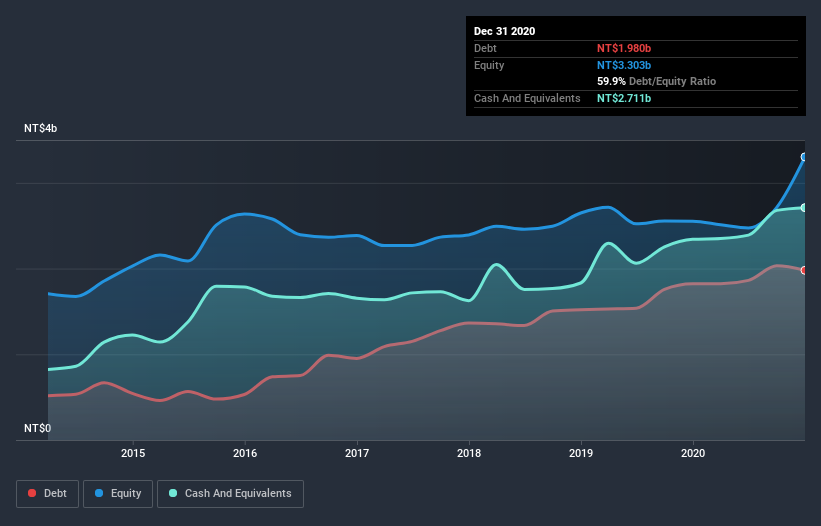This screenshot has width=821, height=526.
Task: Click the NT$0 y-axis label
Action: [37, 428]
